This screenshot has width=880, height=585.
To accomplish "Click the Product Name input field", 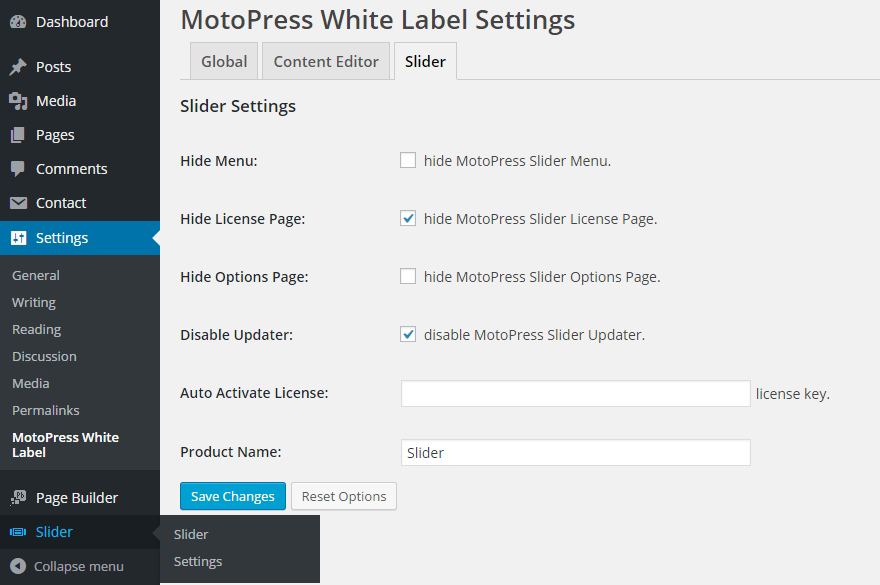I will (576, 453).
